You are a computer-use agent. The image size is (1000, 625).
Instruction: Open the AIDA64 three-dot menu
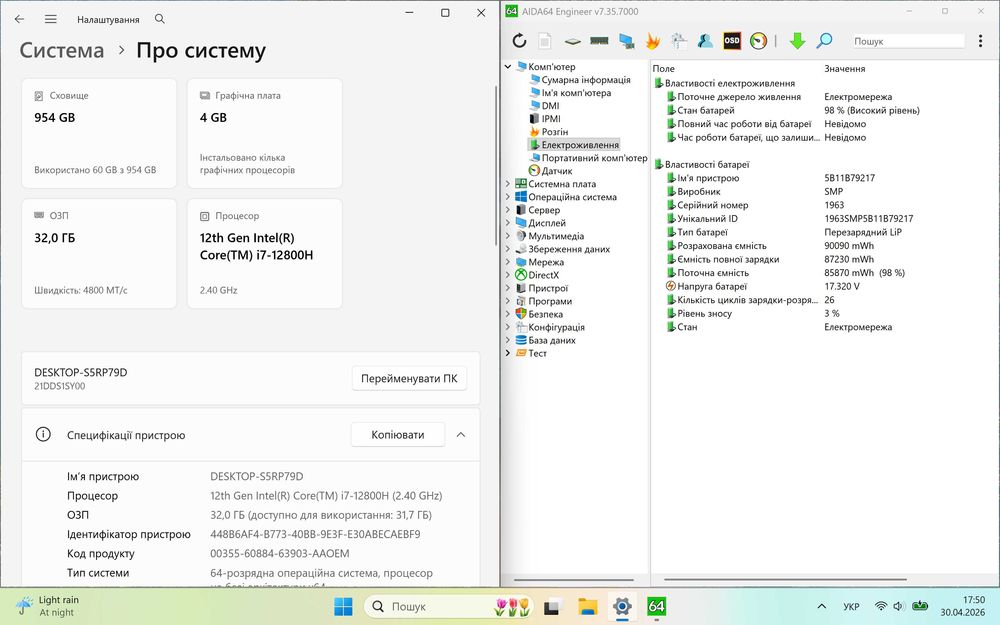[980, 41]
